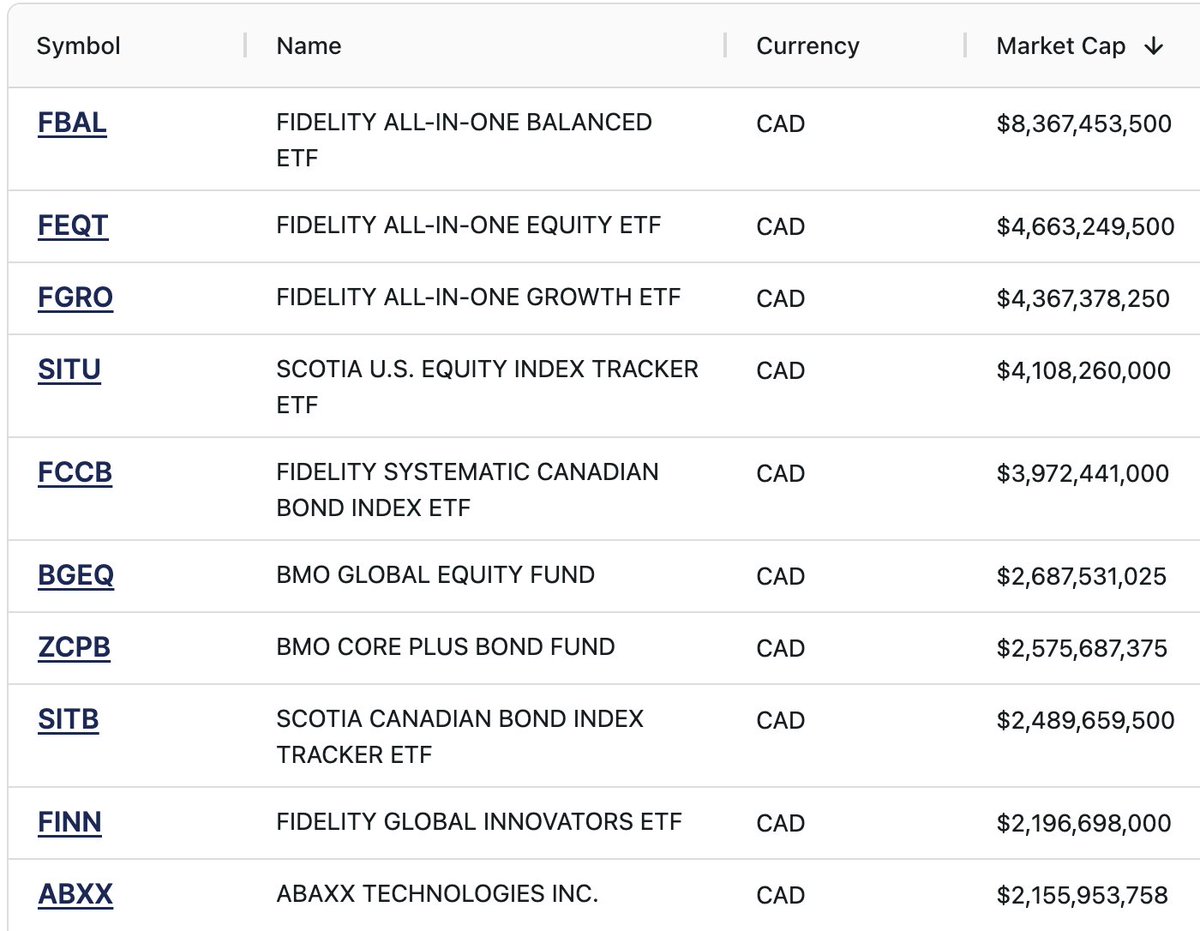Open the SITB symbol link
Screen dimensions: 1200x931
(x=68, y=720)
